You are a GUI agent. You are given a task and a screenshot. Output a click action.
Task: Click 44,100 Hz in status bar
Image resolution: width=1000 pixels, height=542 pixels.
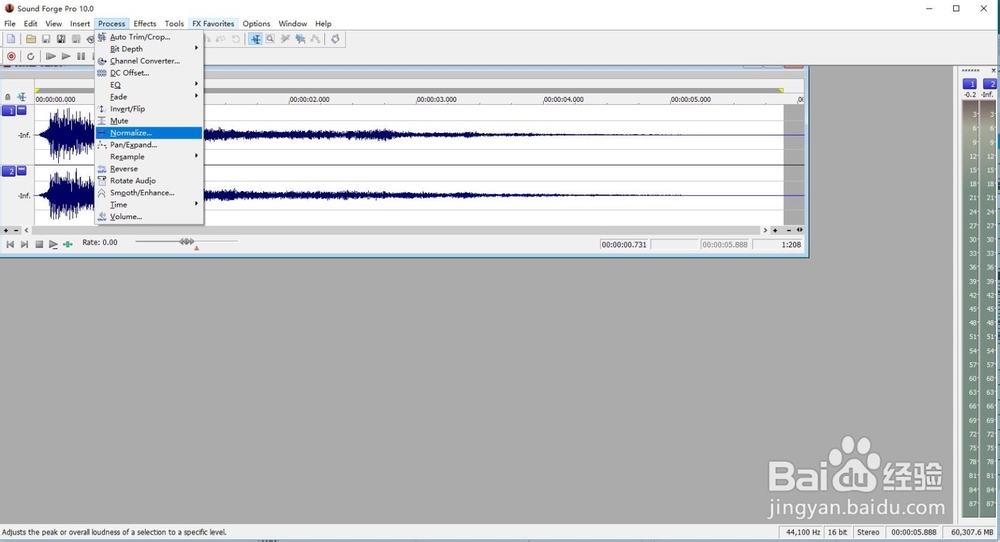pyautogui.click(x=803, y=532)
